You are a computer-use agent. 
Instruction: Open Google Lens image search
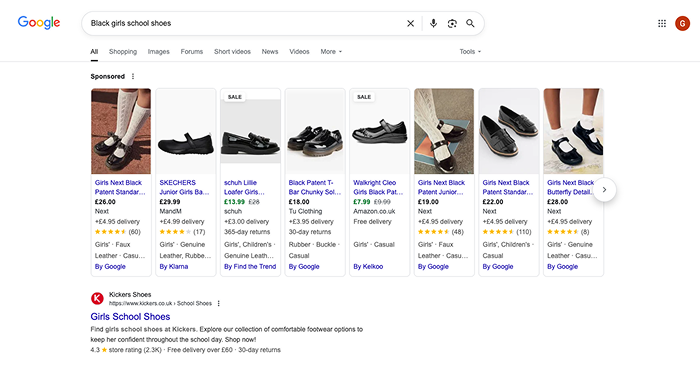452,23
